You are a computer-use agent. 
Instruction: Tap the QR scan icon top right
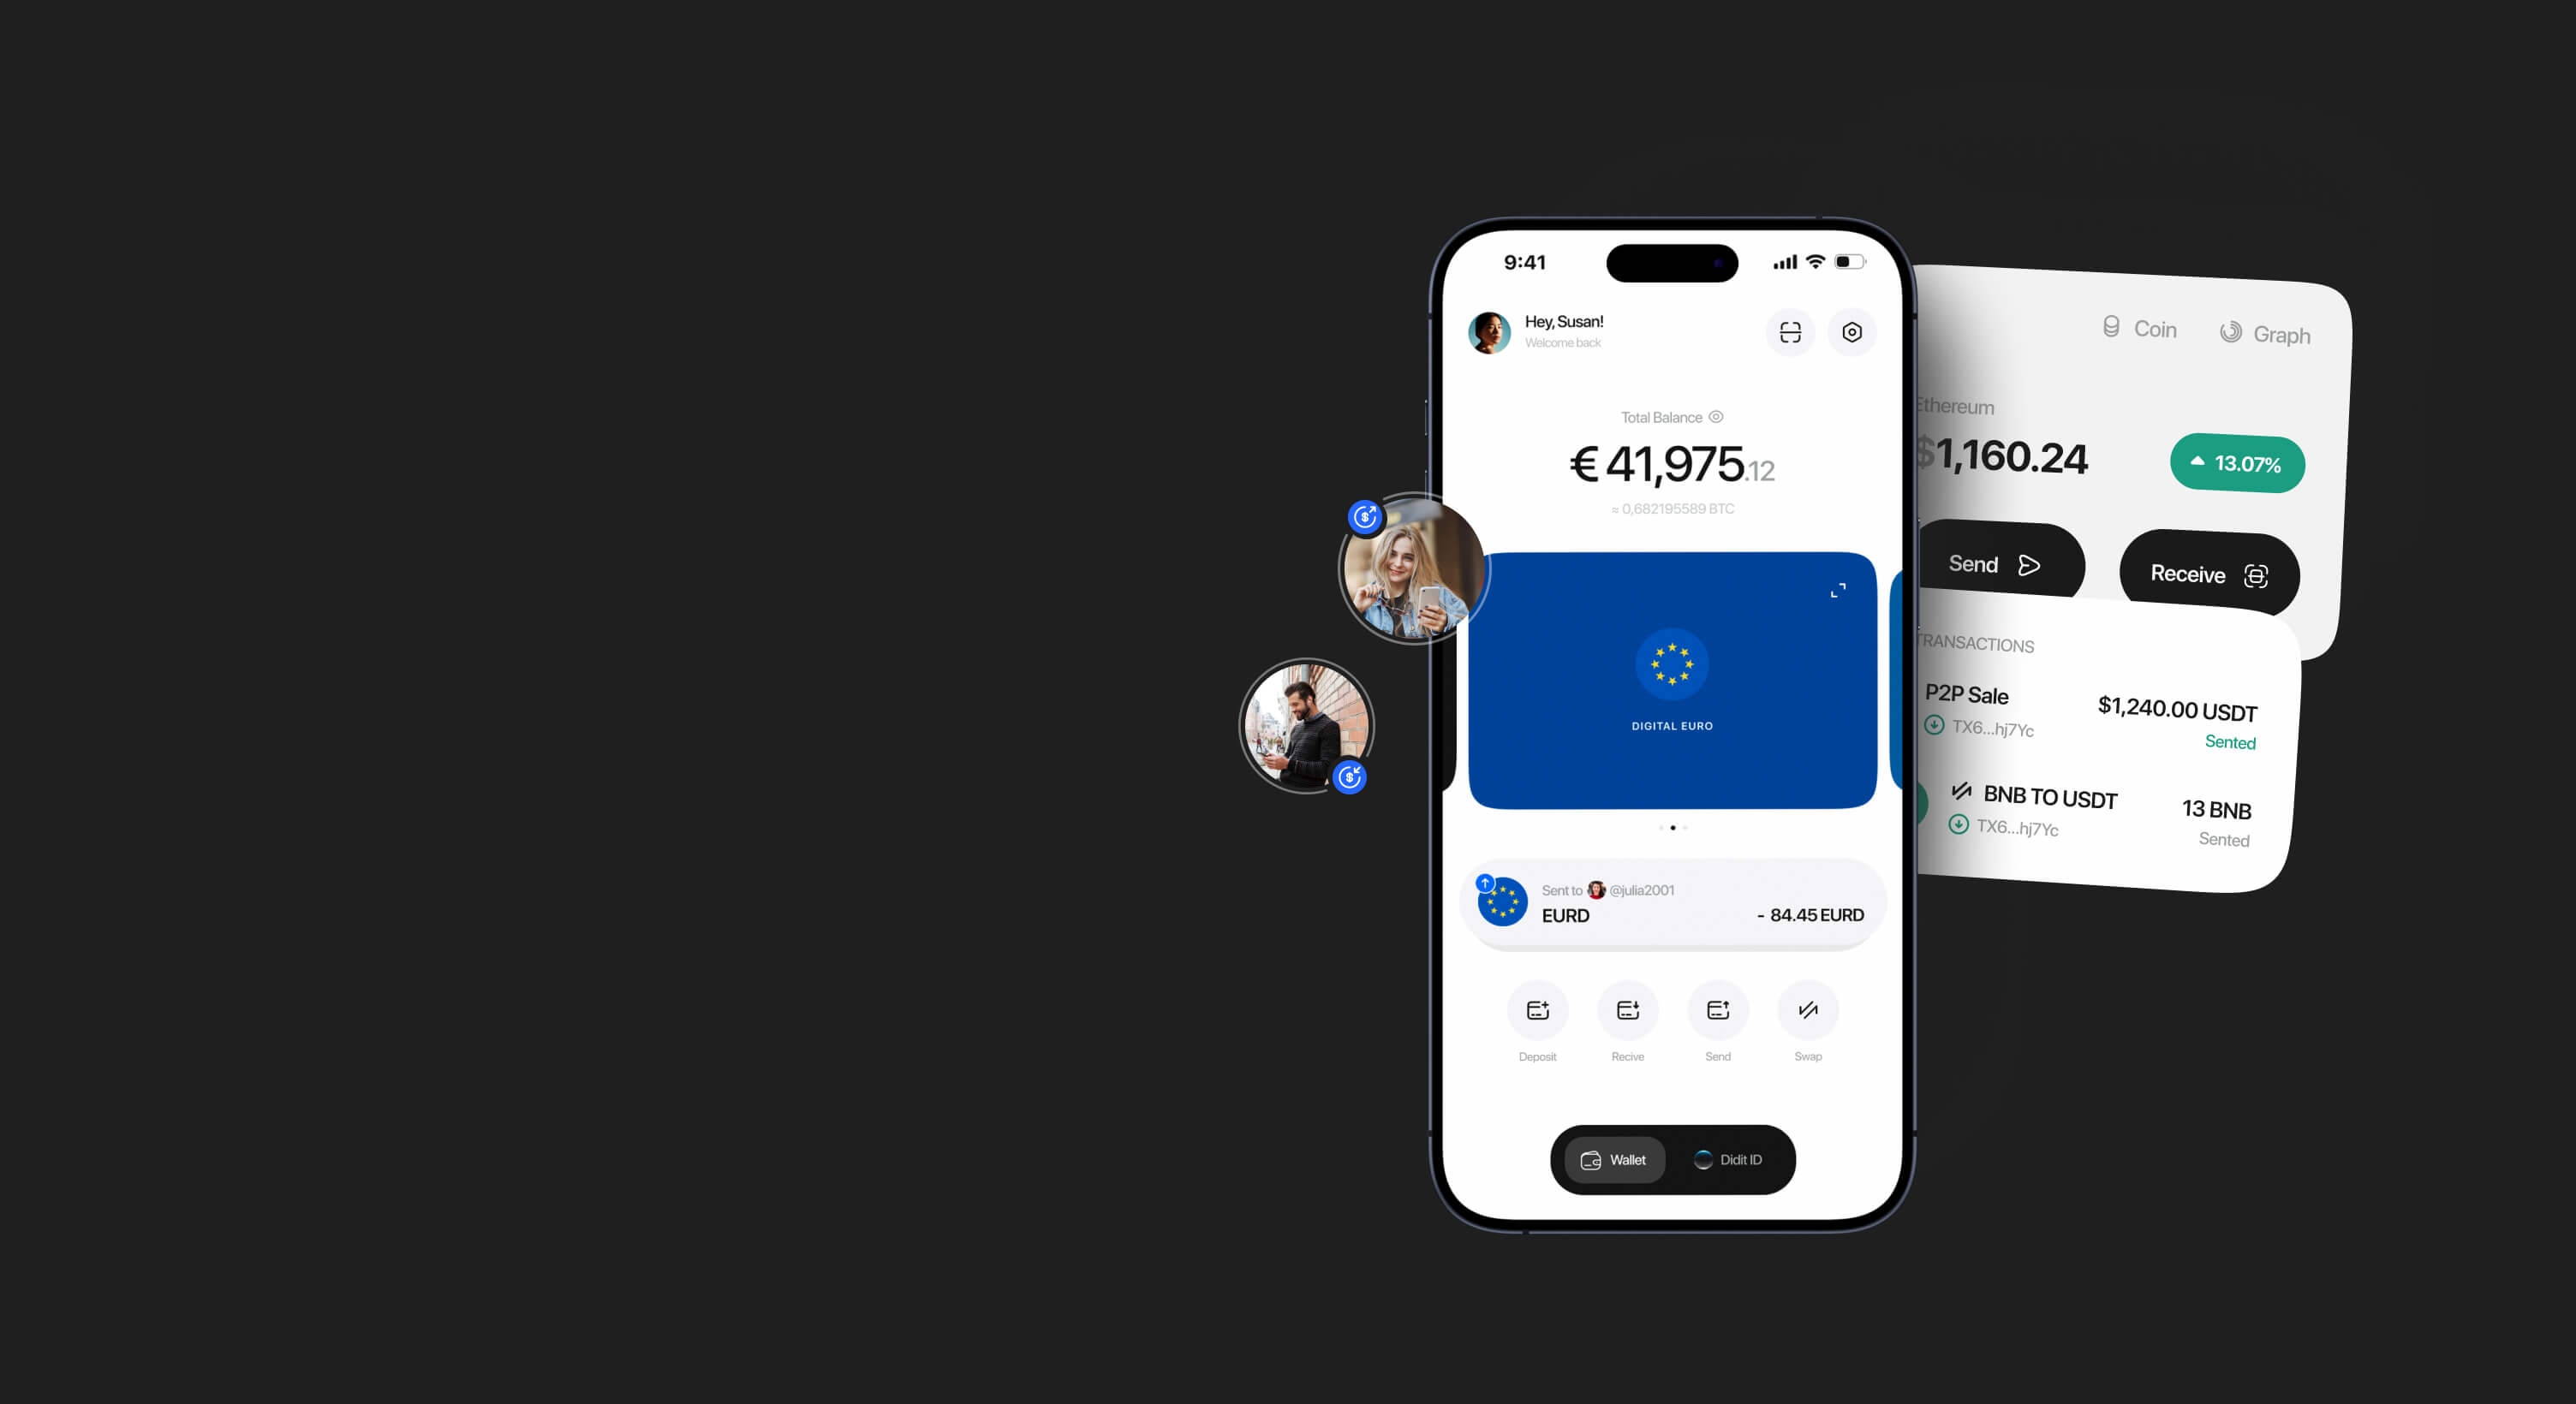pyautogui.click(x=1791, y=332)
